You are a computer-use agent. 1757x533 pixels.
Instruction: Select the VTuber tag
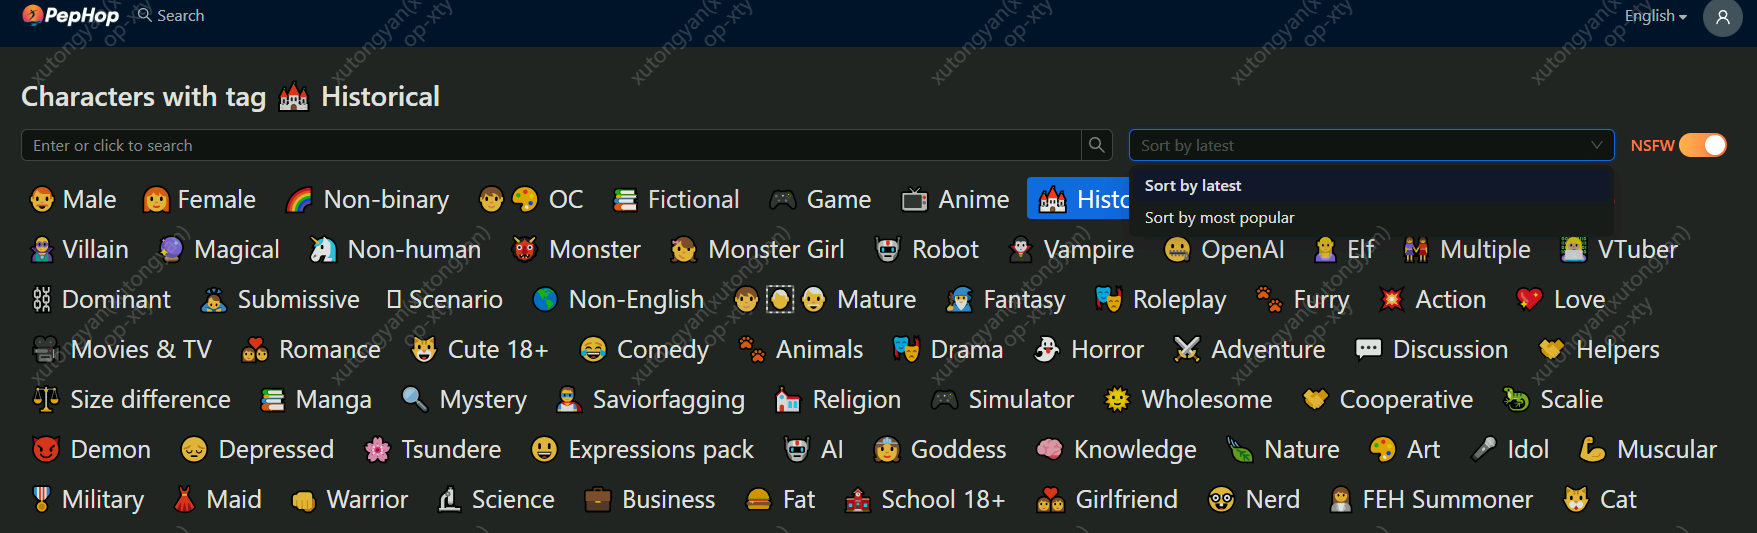pos(1619,249)
